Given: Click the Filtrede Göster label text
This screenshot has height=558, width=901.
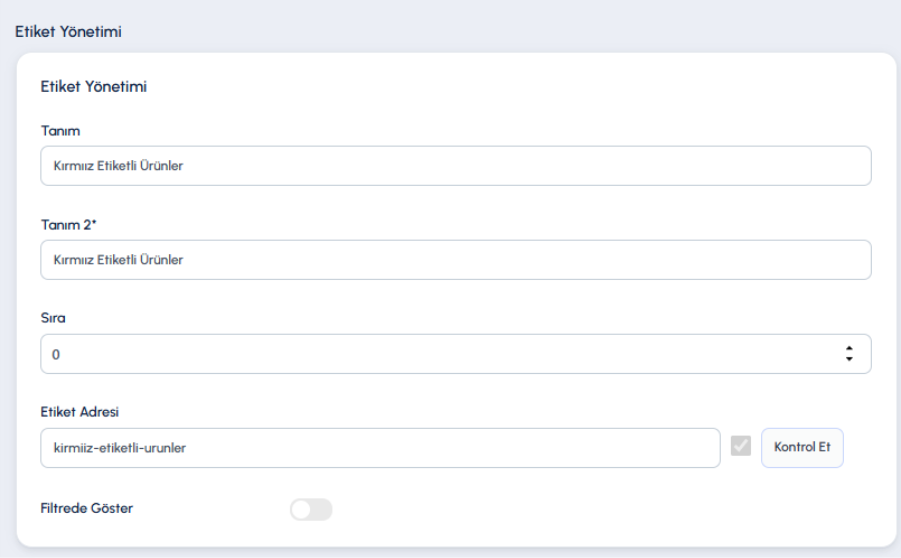Looking at the screenshot, I should point(86,508).
